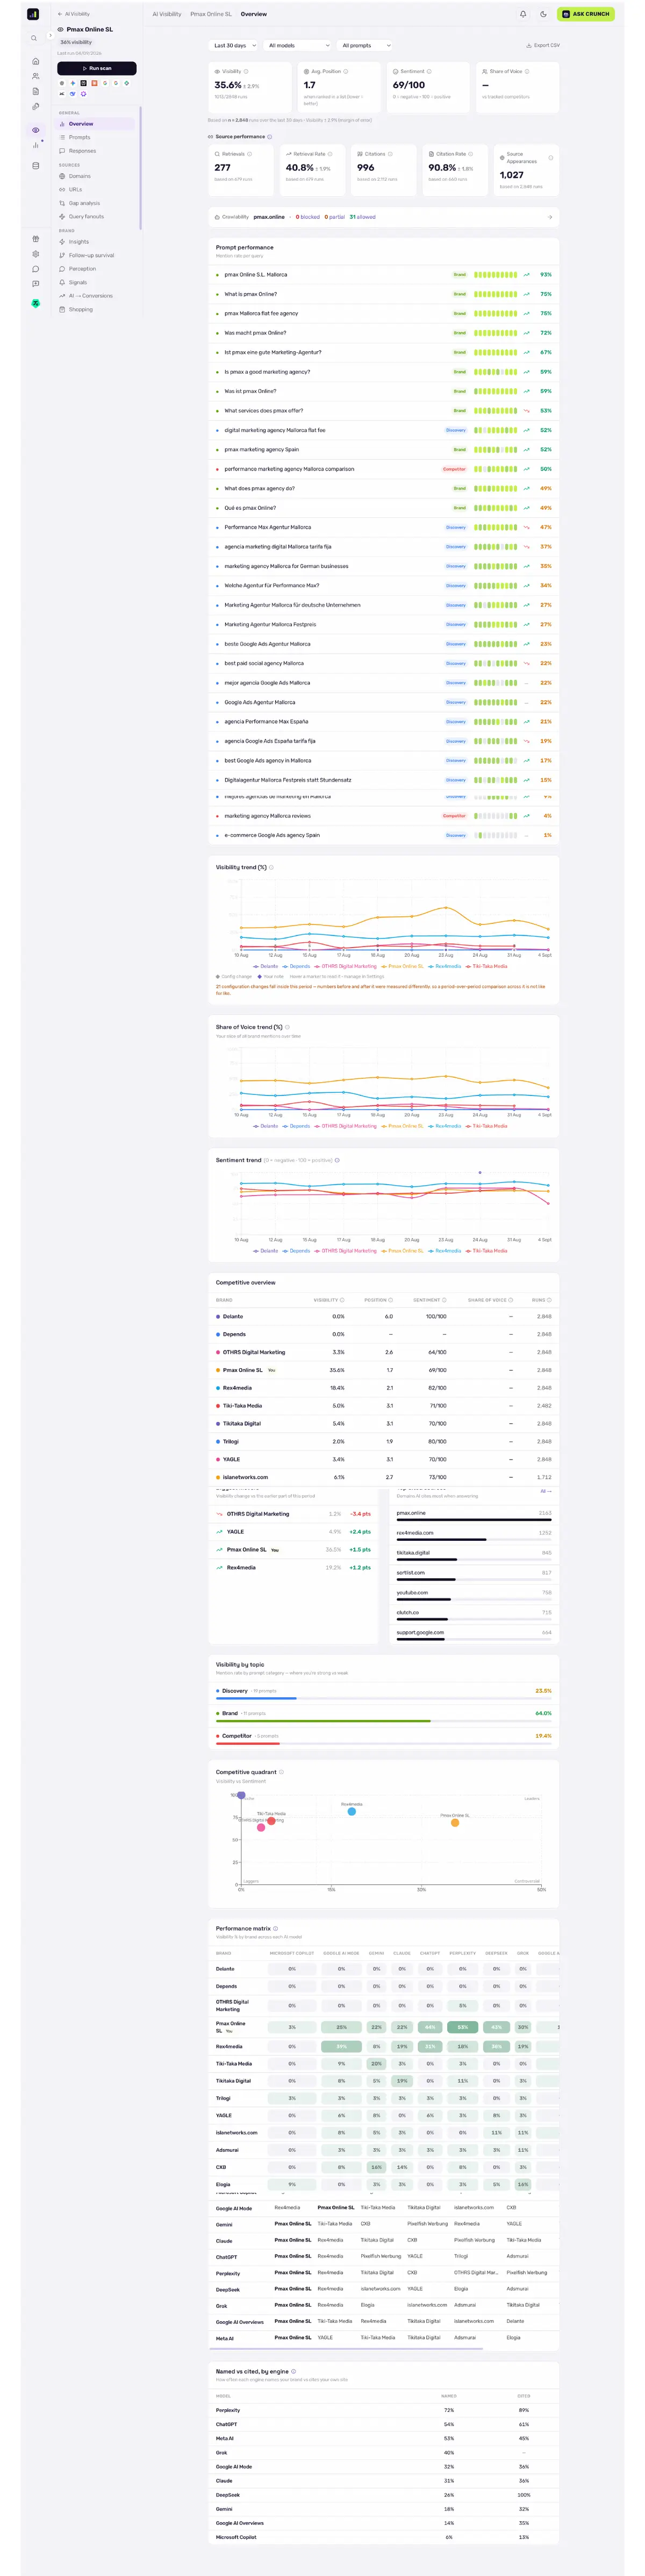This screenshot has height=2576, width=645.
Task: Open prompt 'Is pmax a good marketing agency?'
Action: click(x=384, y=372)
